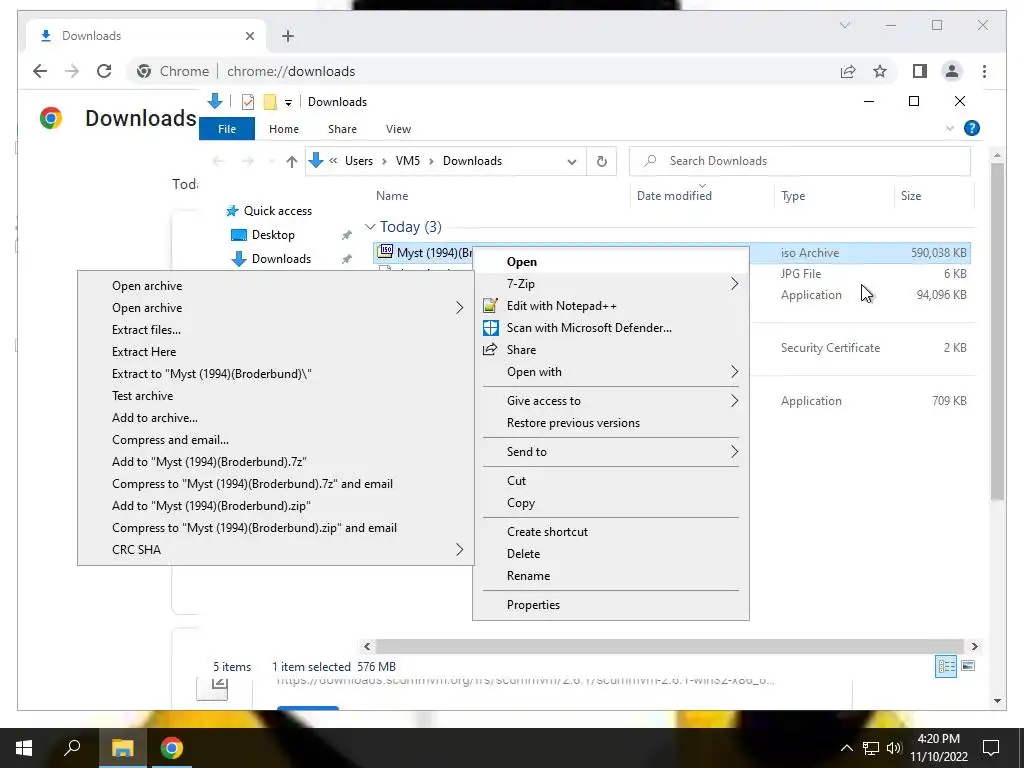
Task: Open Customize Quick Access Toolbar dropdown
Action: pos(288,103)
